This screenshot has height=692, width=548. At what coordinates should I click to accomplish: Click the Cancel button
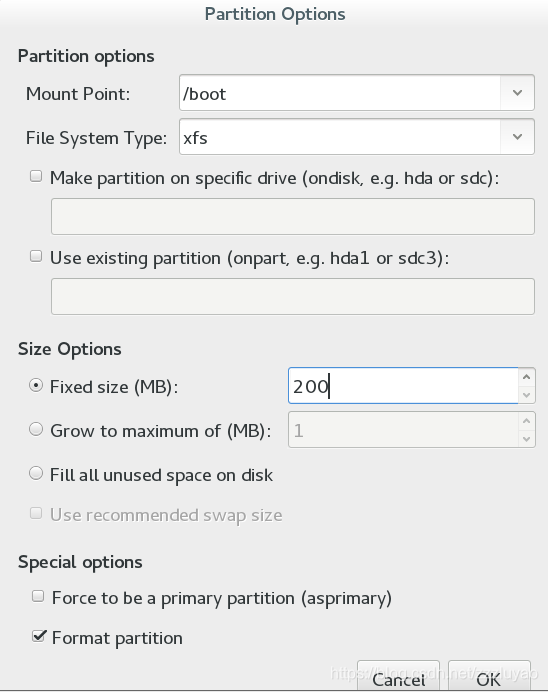point(398,676)
